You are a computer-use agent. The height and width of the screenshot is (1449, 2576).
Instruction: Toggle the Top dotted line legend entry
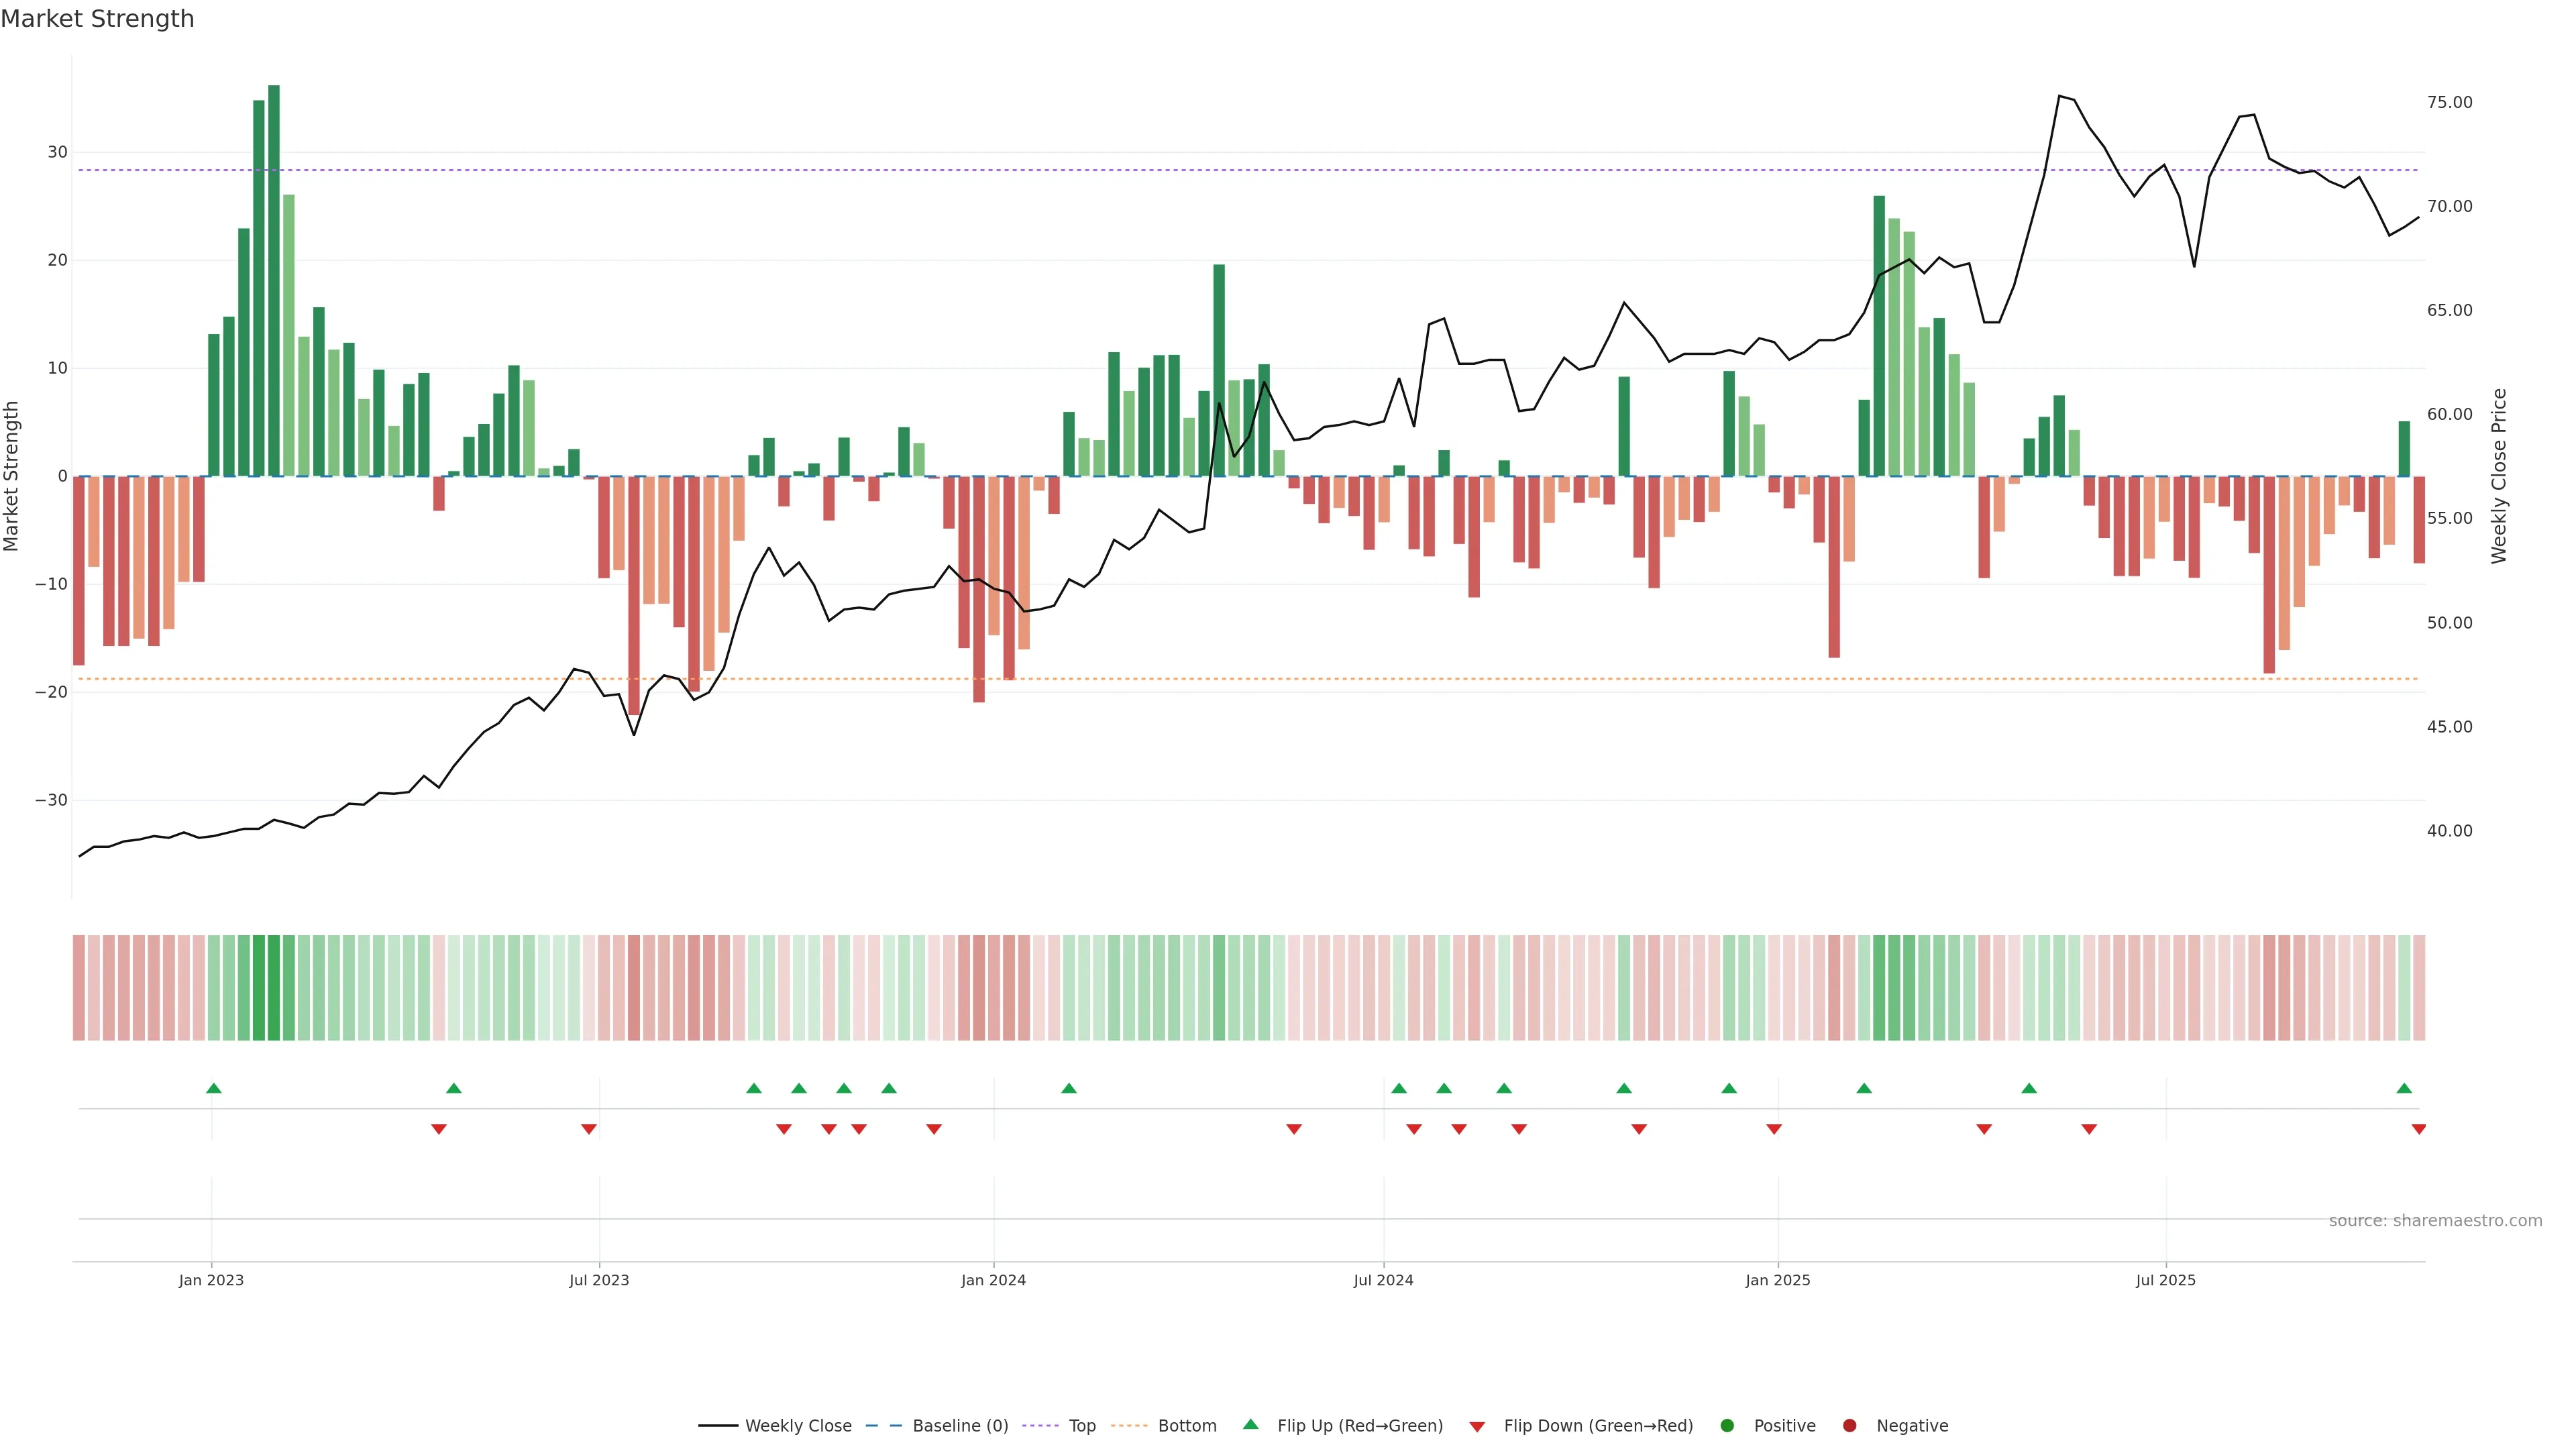[x=1081, y=1425]
